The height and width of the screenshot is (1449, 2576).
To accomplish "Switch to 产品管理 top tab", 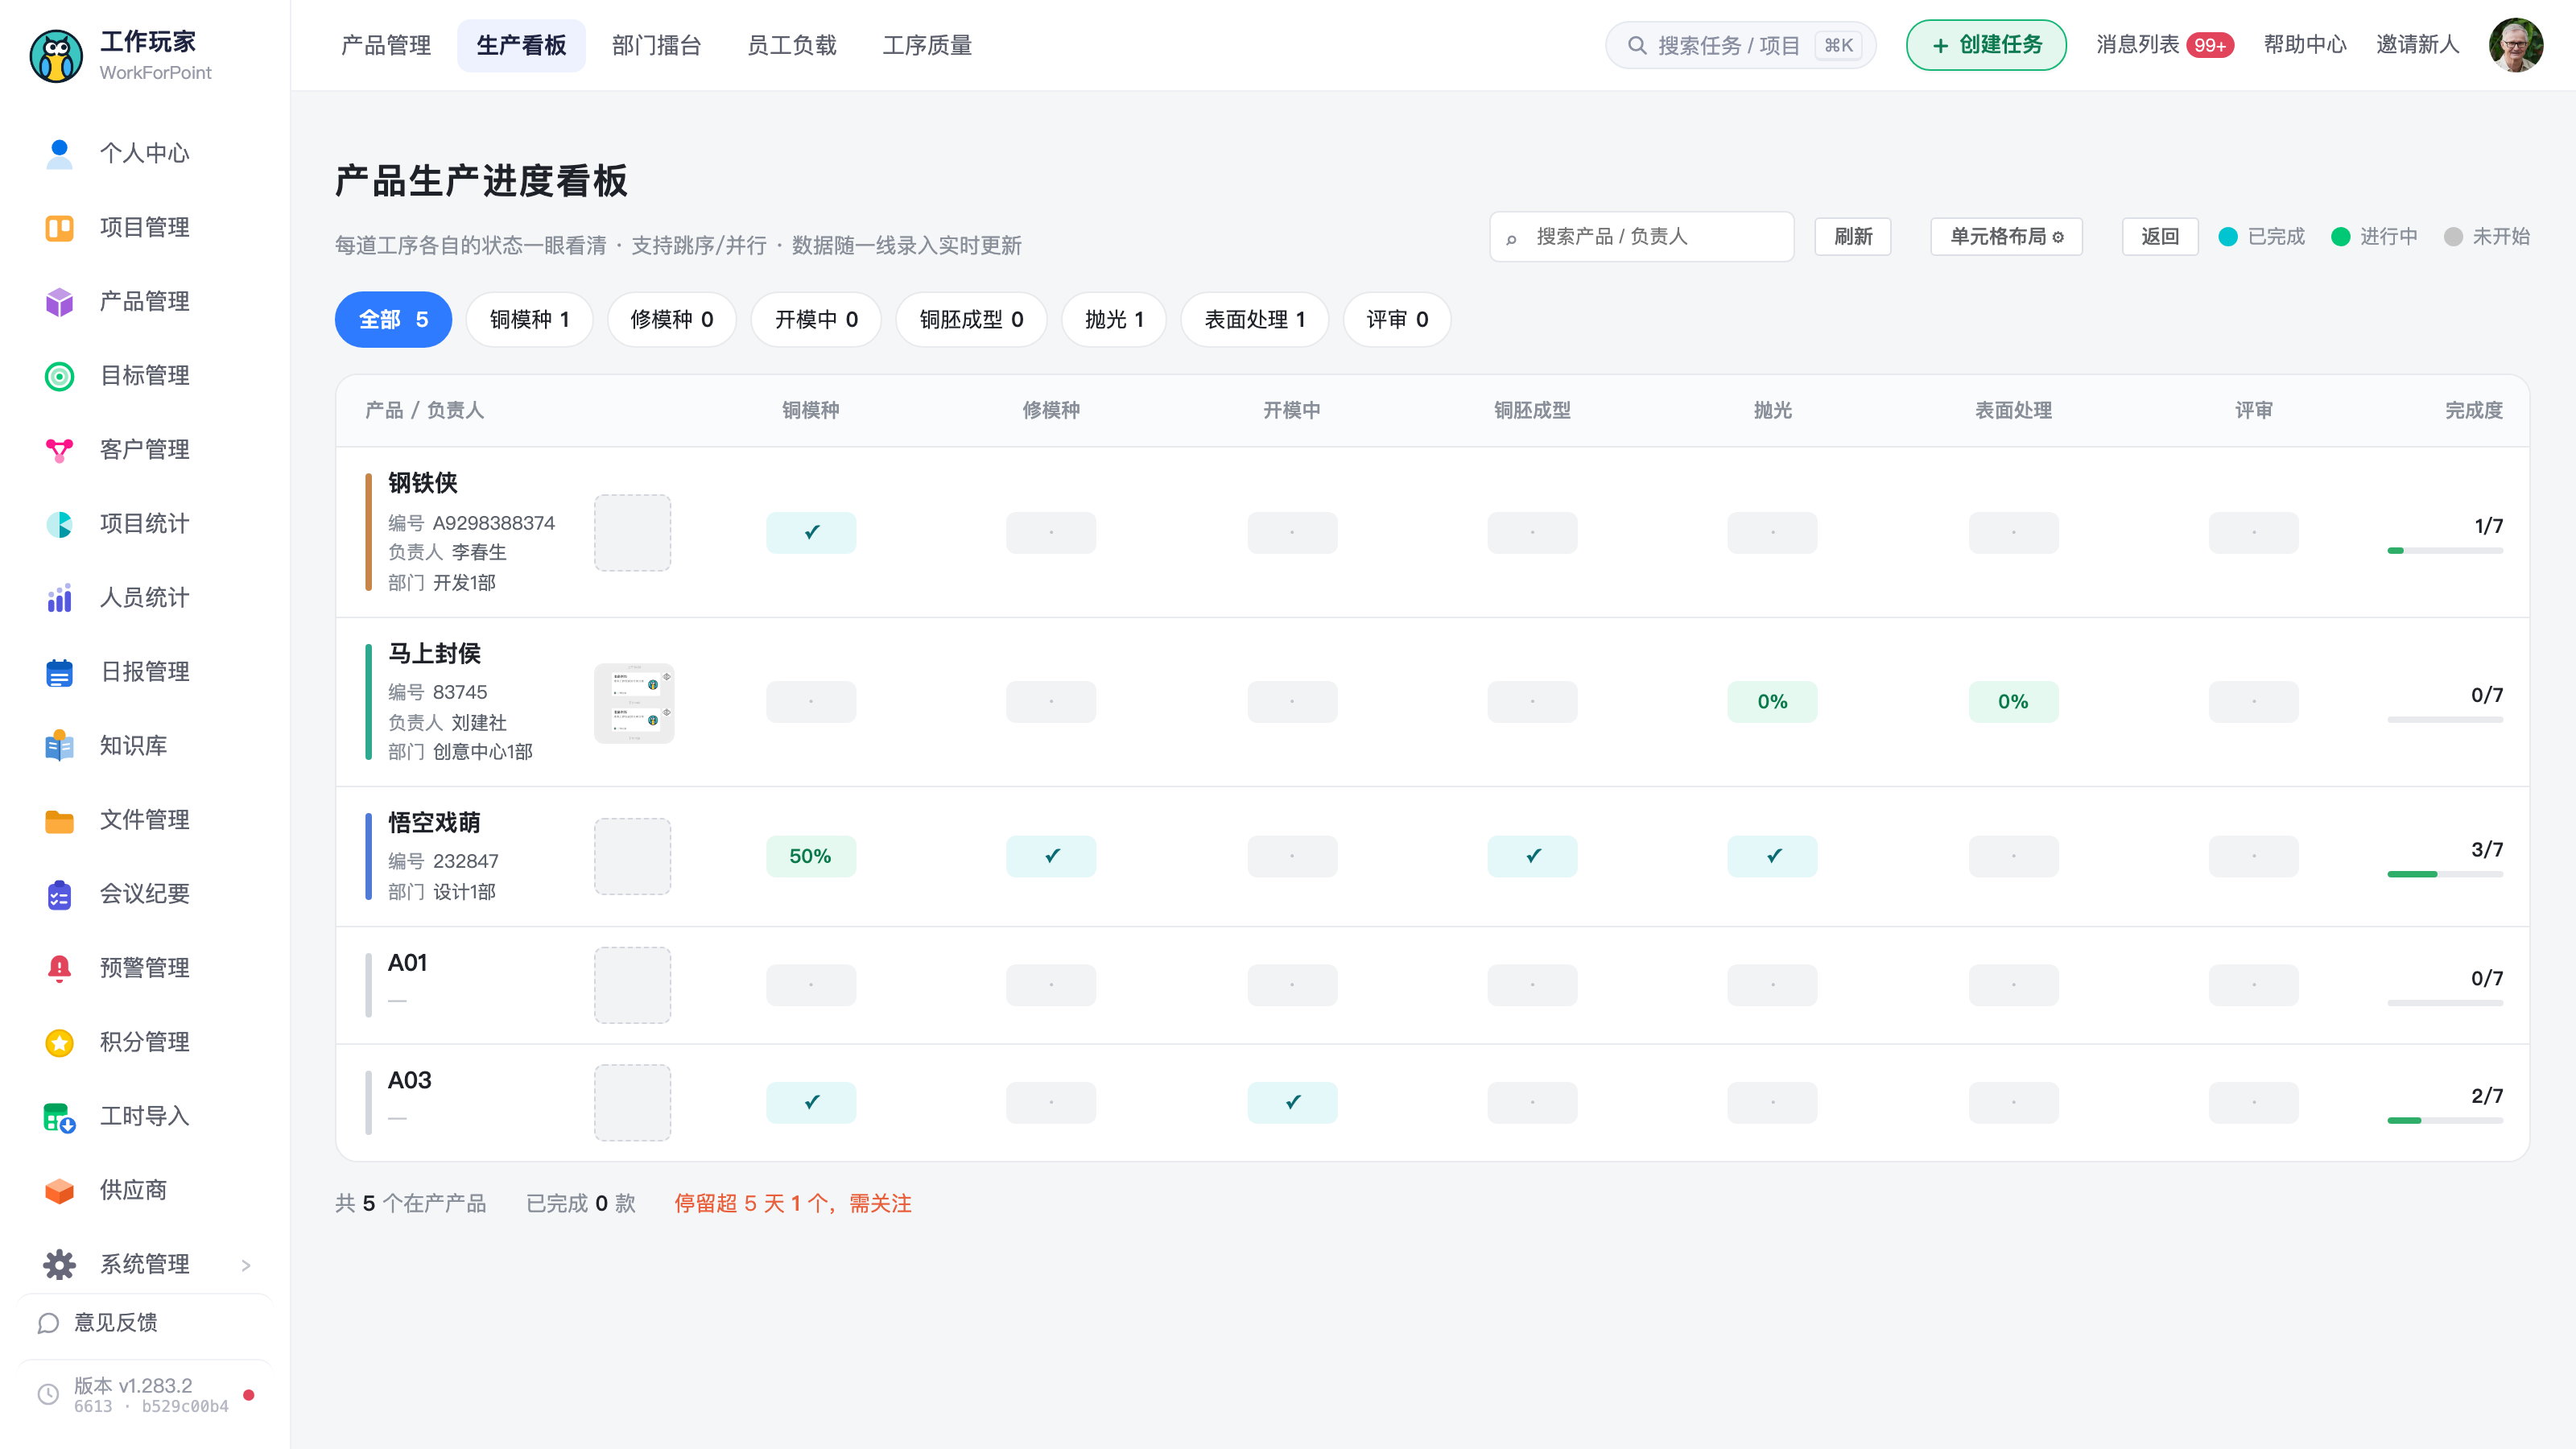I will (x=386, y=45).
